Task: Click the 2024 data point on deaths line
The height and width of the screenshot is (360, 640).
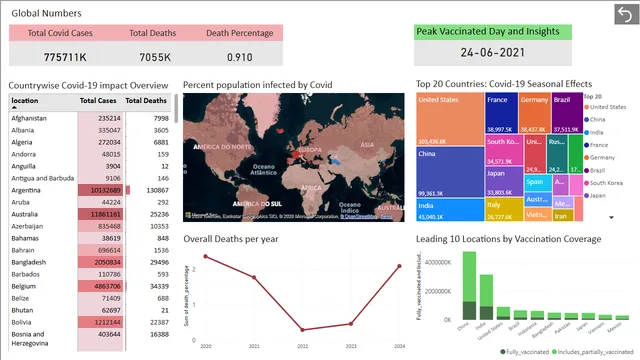Action: tap(400, 266)
